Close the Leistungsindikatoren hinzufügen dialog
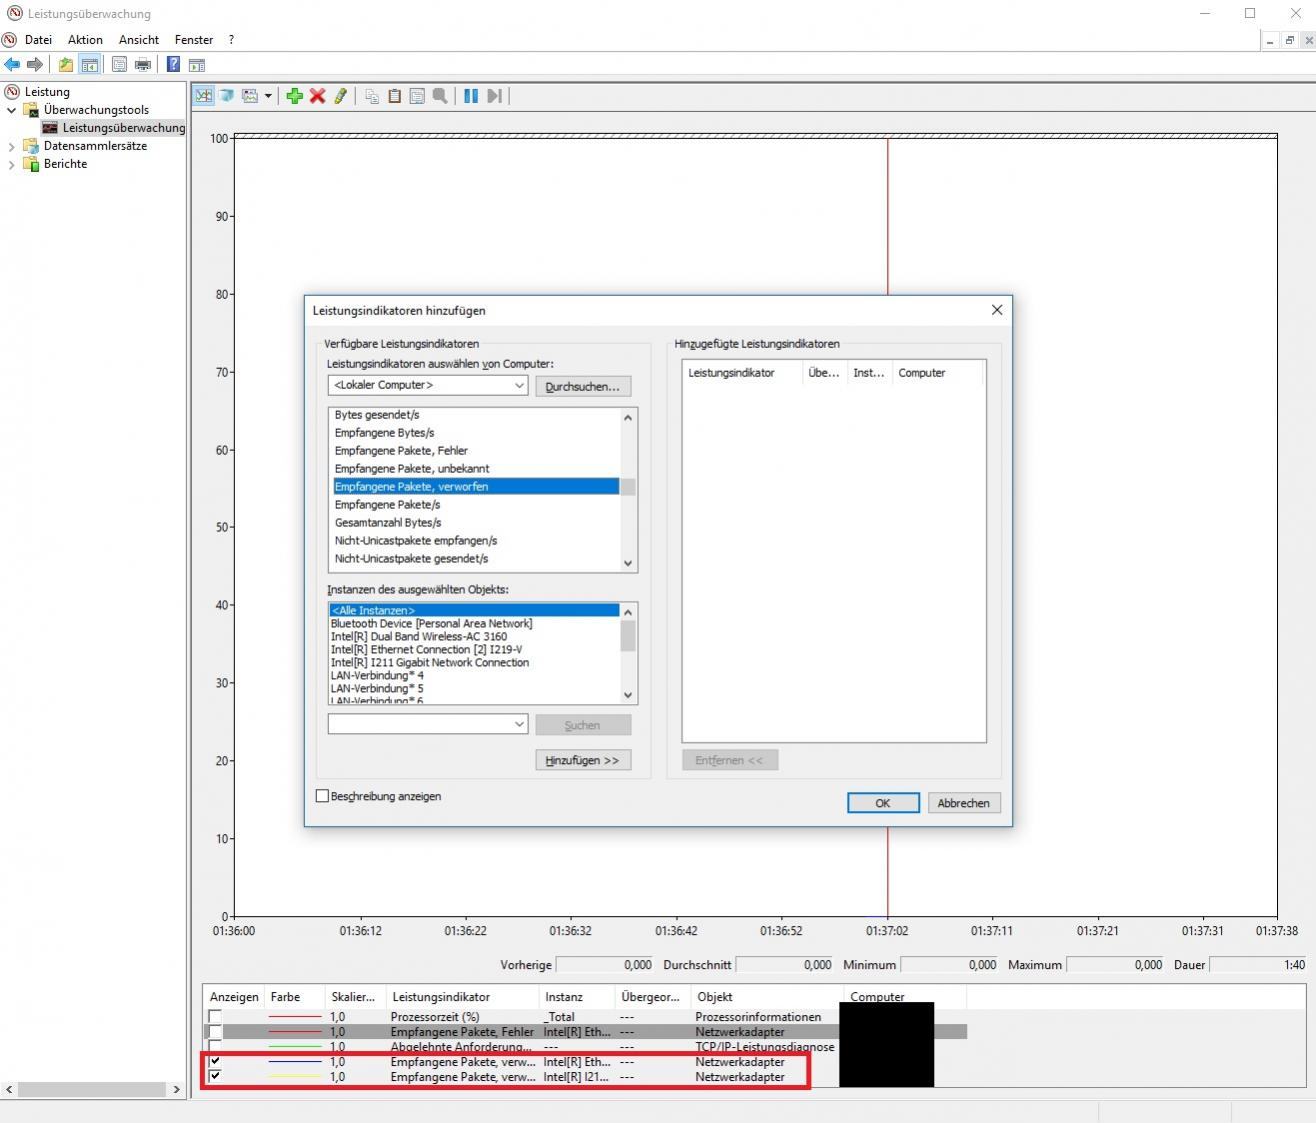Screen dimensions: 1316x1123 (x=997, y=310)
